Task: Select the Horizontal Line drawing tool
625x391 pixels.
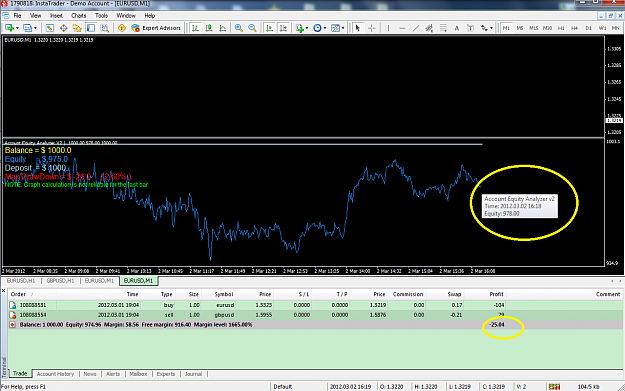Action: [402, 28]
